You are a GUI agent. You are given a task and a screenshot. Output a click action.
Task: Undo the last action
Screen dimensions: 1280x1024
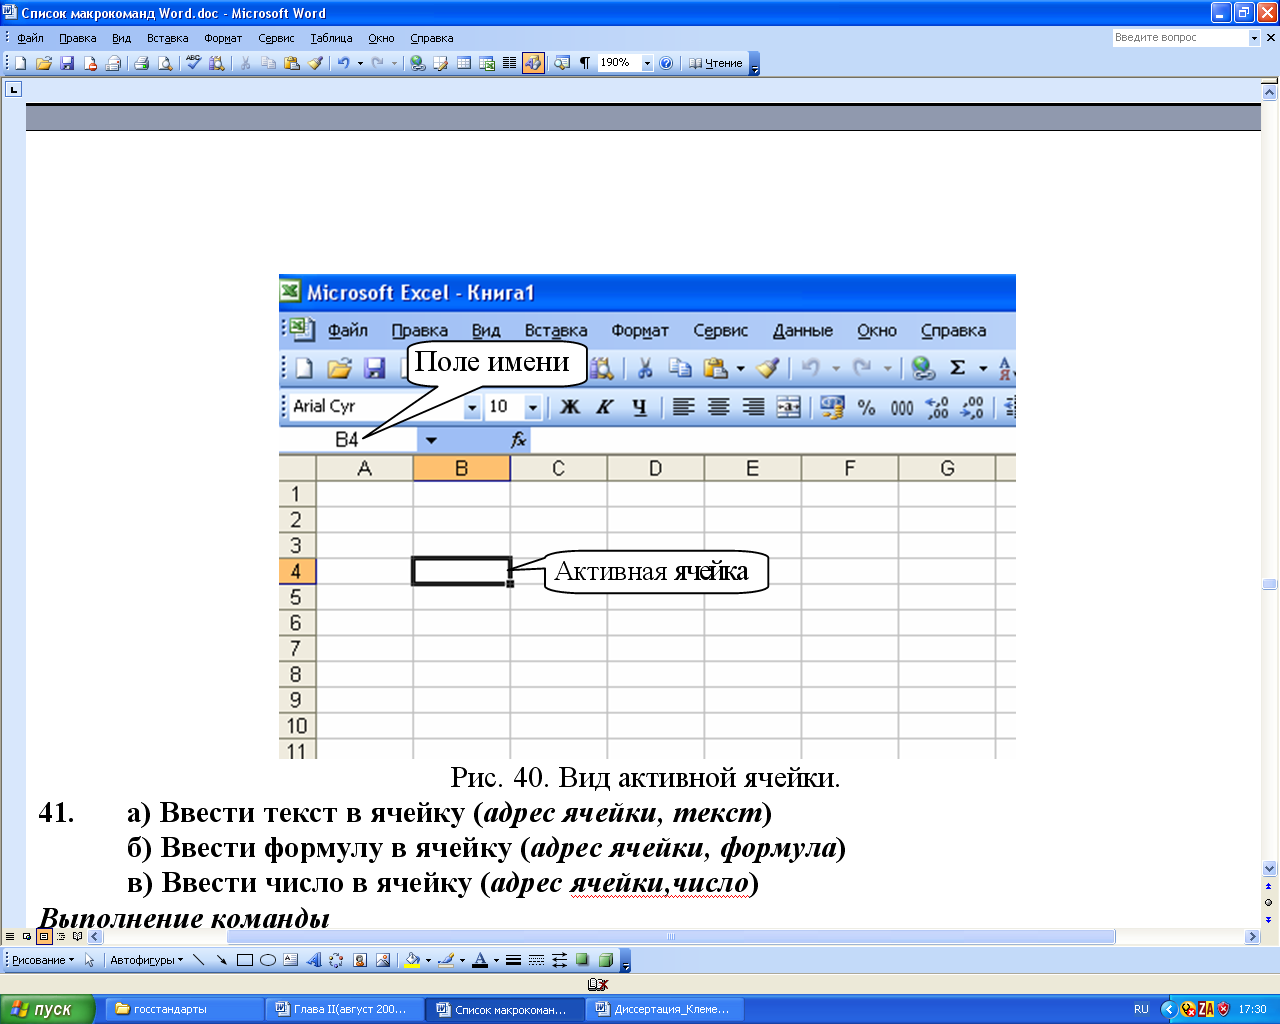[x=343, y=63]
